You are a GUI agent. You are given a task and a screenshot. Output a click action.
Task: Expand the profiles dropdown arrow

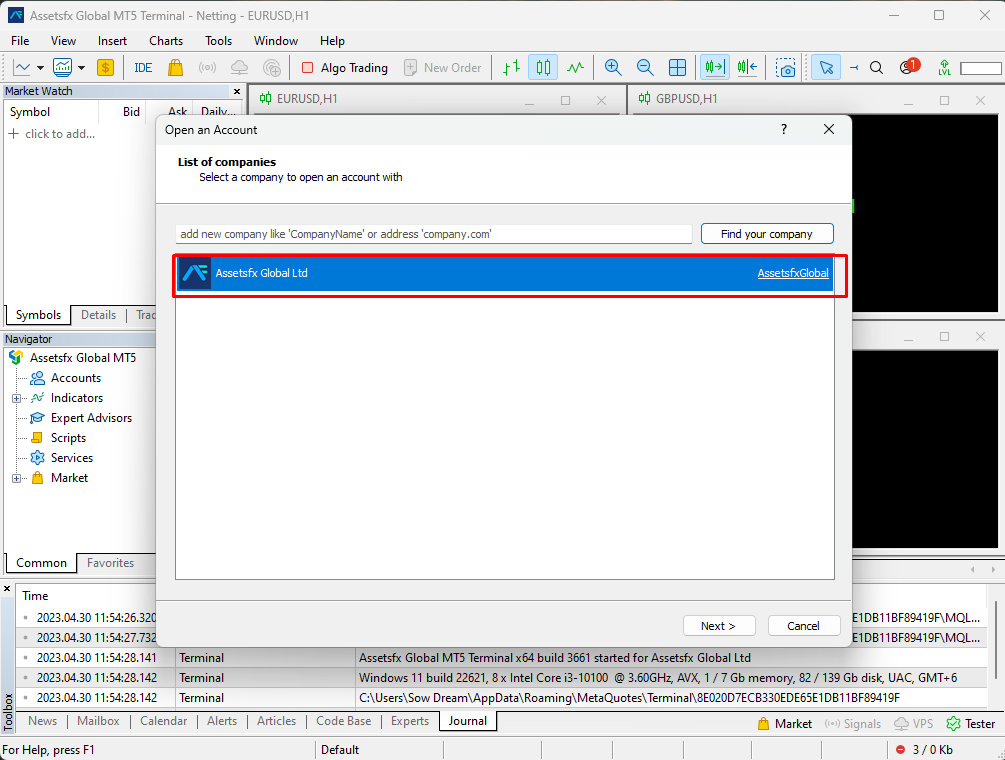coord(81,68)
